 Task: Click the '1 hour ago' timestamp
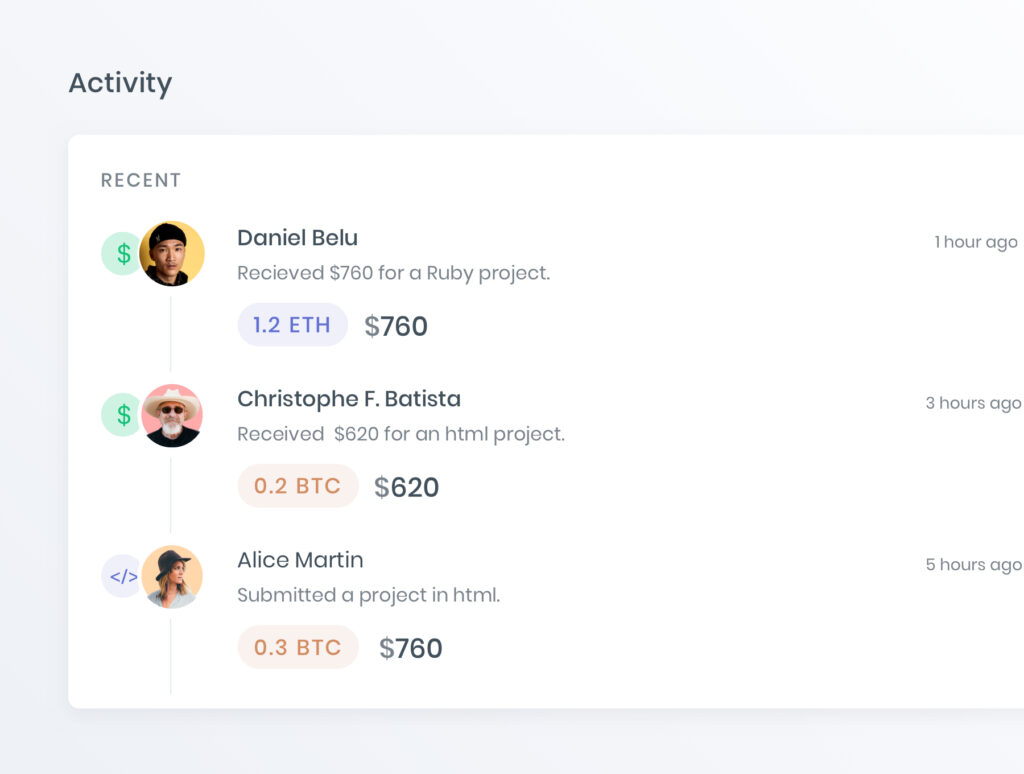coord(975,242)
